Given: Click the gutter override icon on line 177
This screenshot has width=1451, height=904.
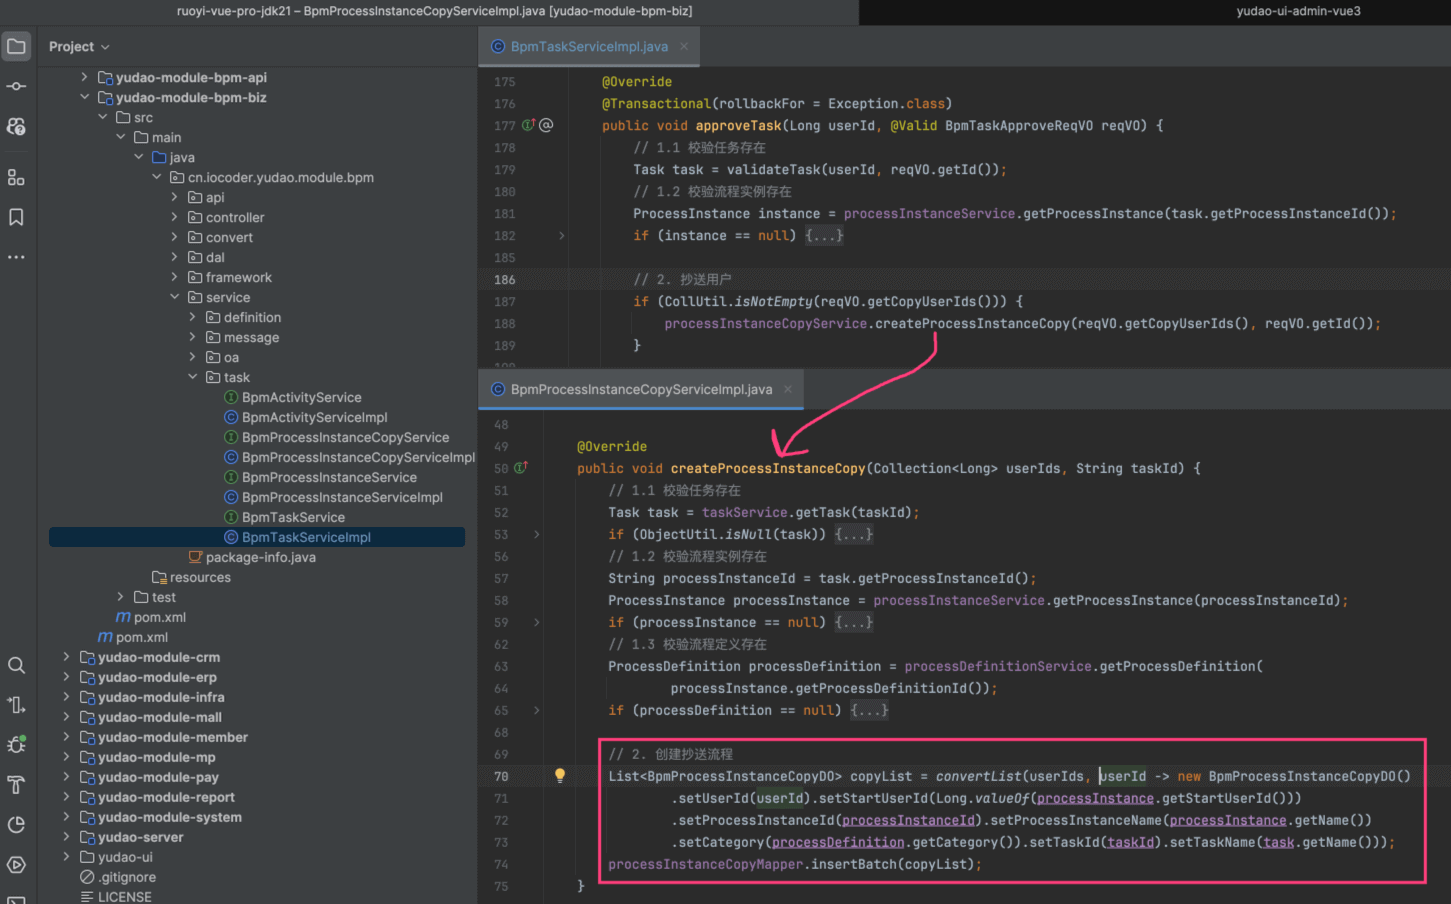Looking at the screenshot, I should click(x=528, y=125).
